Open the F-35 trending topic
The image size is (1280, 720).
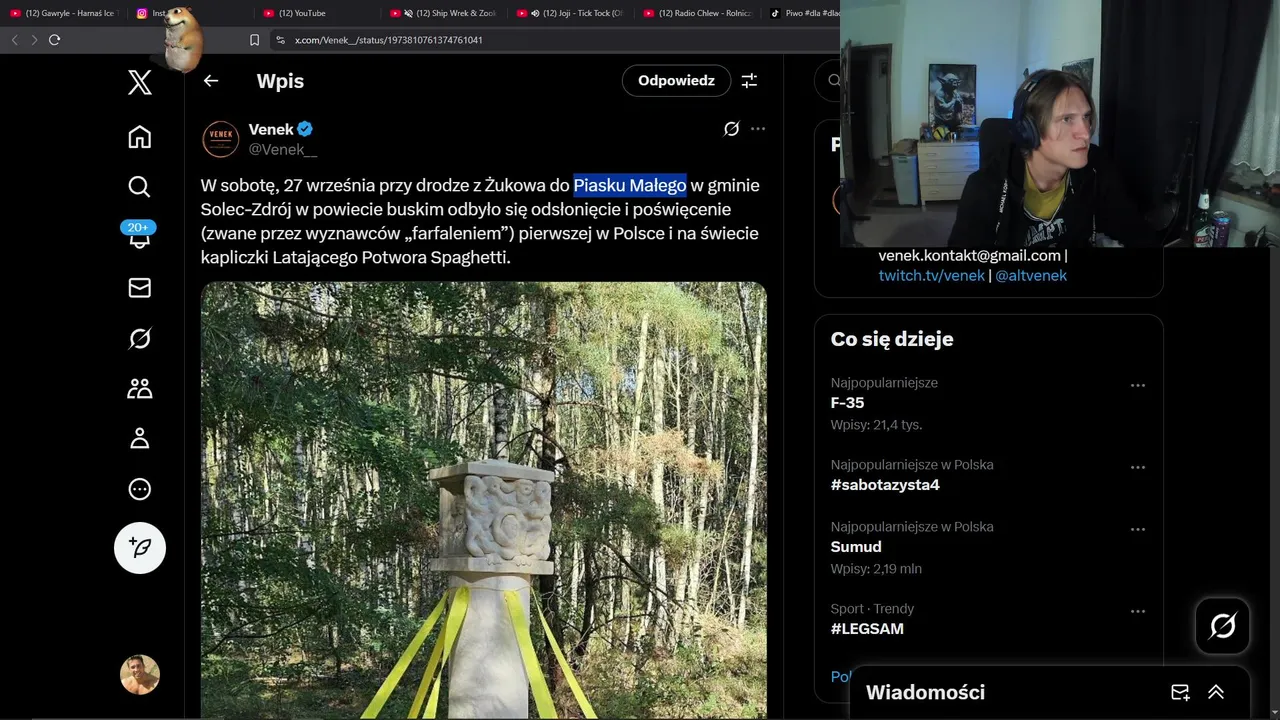coord(847,403)
